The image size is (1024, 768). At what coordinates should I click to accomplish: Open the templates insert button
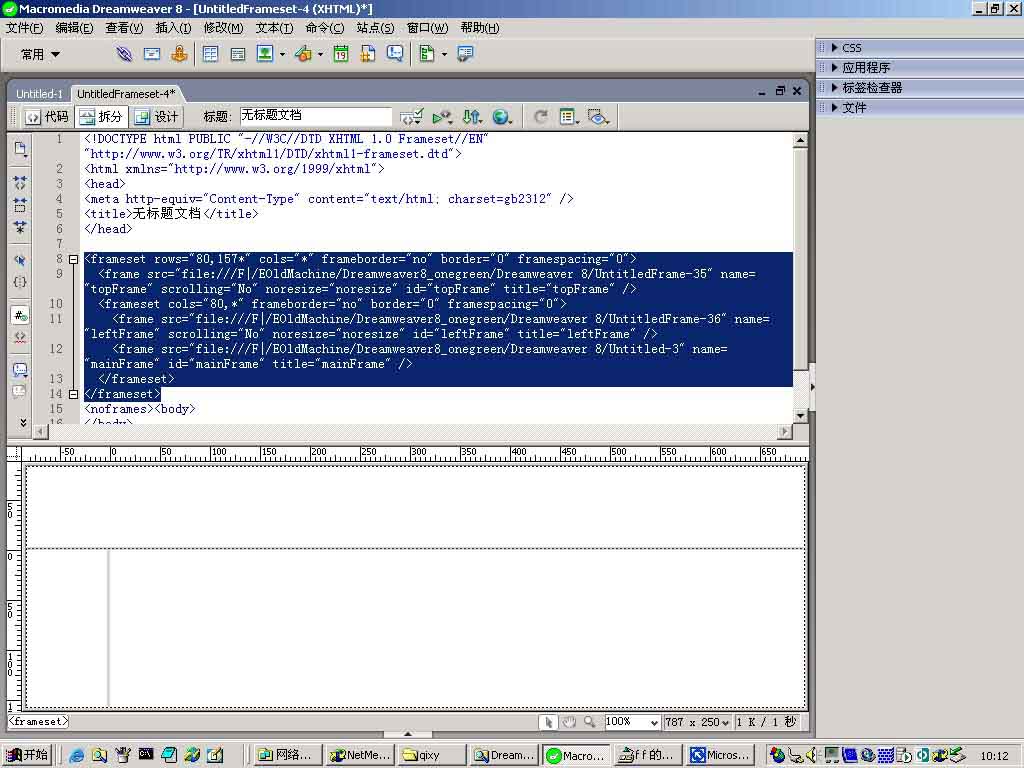pyautogui.click(x=426, y=54)
